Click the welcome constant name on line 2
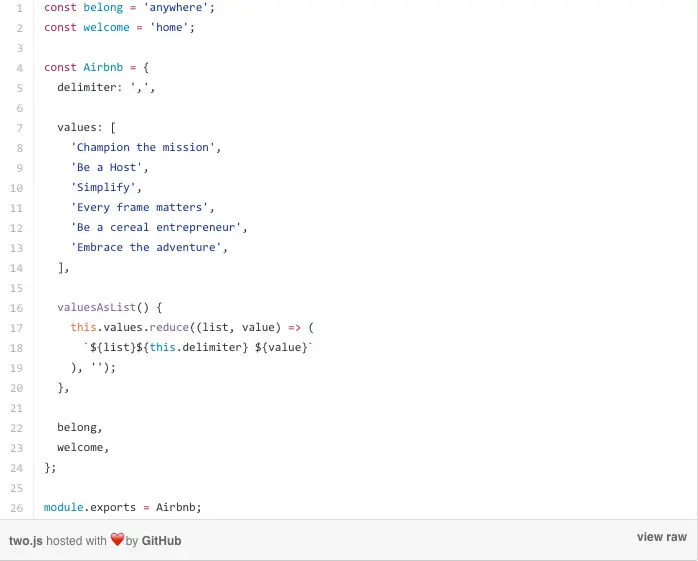This screenshot has width=698, height=561. [x=106, y=28]
